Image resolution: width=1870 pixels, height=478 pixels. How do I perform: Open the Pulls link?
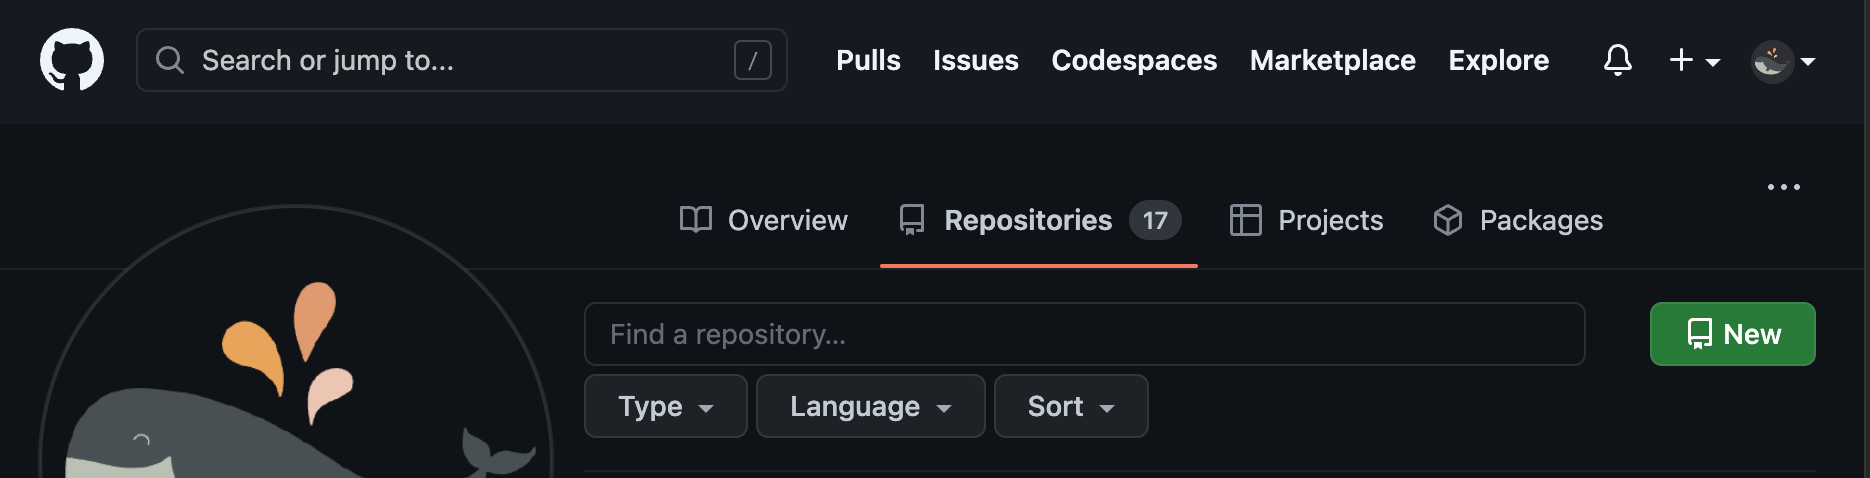coord(868,60)
